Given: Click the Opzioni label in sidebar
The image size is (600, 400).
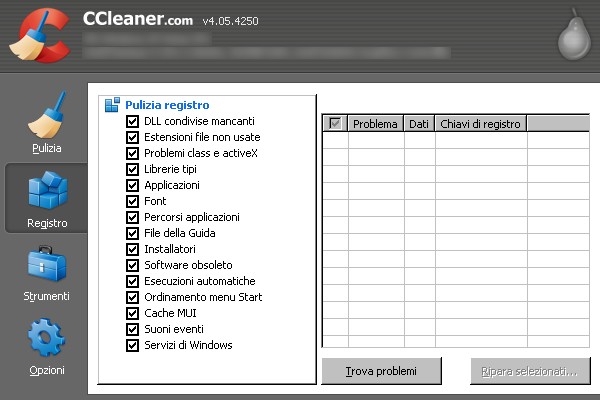Looking at the screenshot, I should click(x=47, y=370).
